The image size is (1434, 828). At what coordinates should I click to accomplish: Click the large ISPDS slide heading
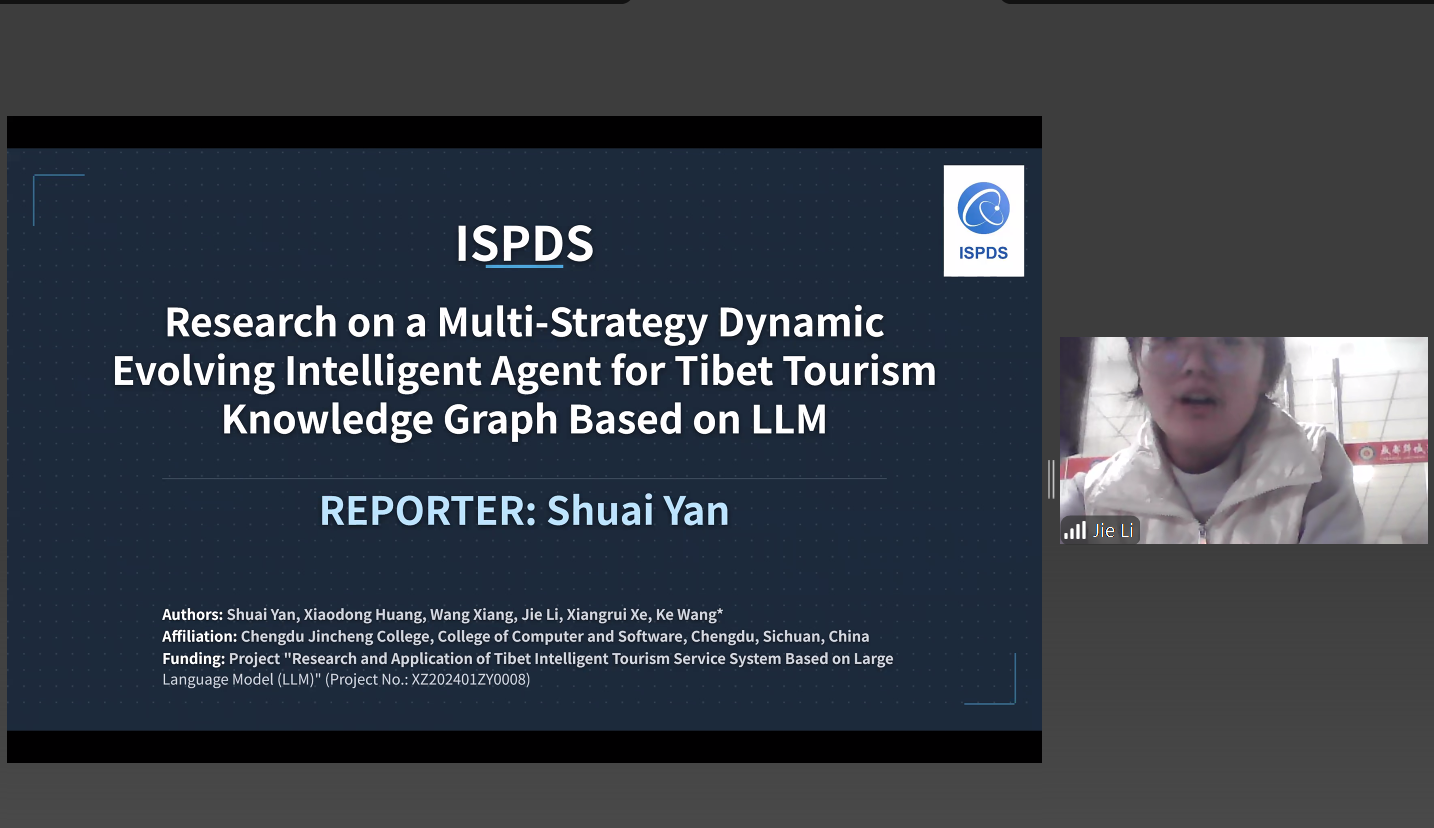point(524,244)
